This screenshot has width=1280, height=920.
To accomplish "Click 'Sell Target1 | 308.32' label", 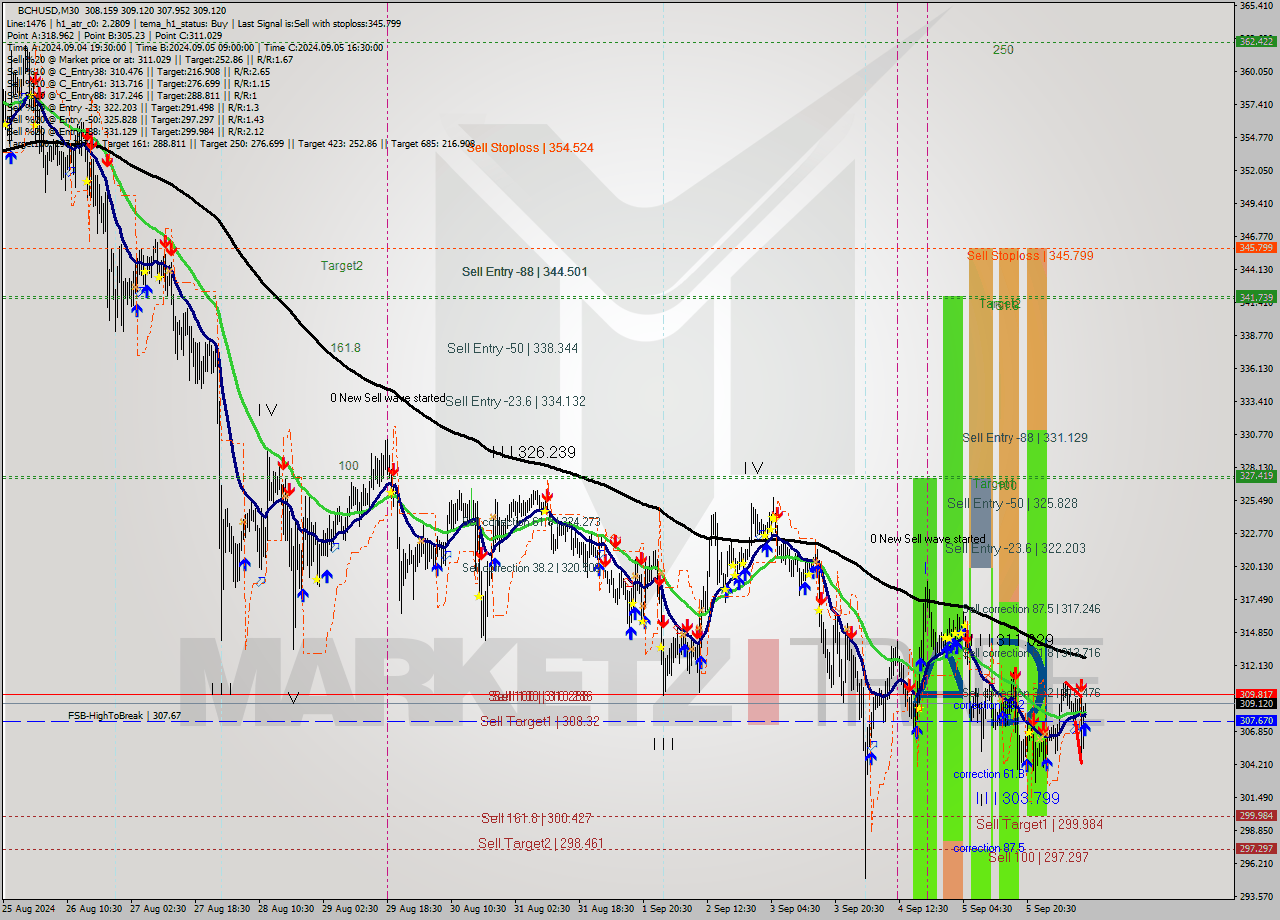I will click(540, 722).
